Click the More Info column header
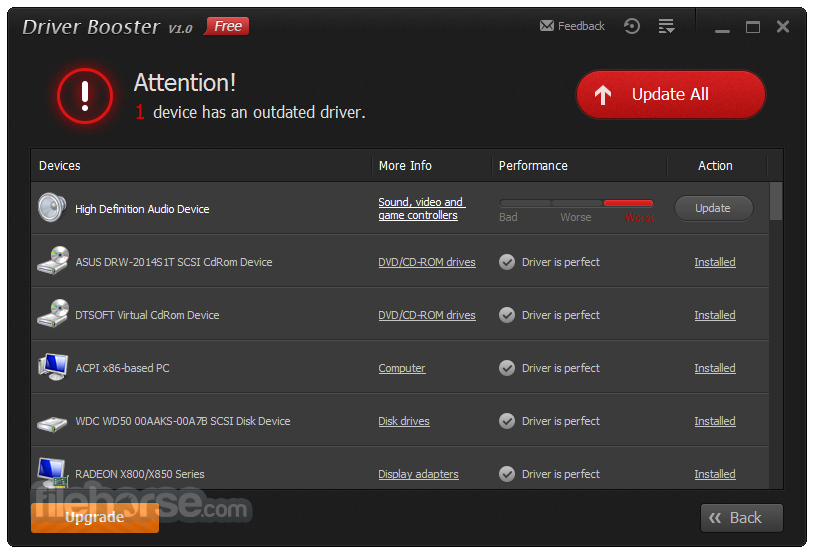This screenshot has height=553, width=813. pos(405,166)
